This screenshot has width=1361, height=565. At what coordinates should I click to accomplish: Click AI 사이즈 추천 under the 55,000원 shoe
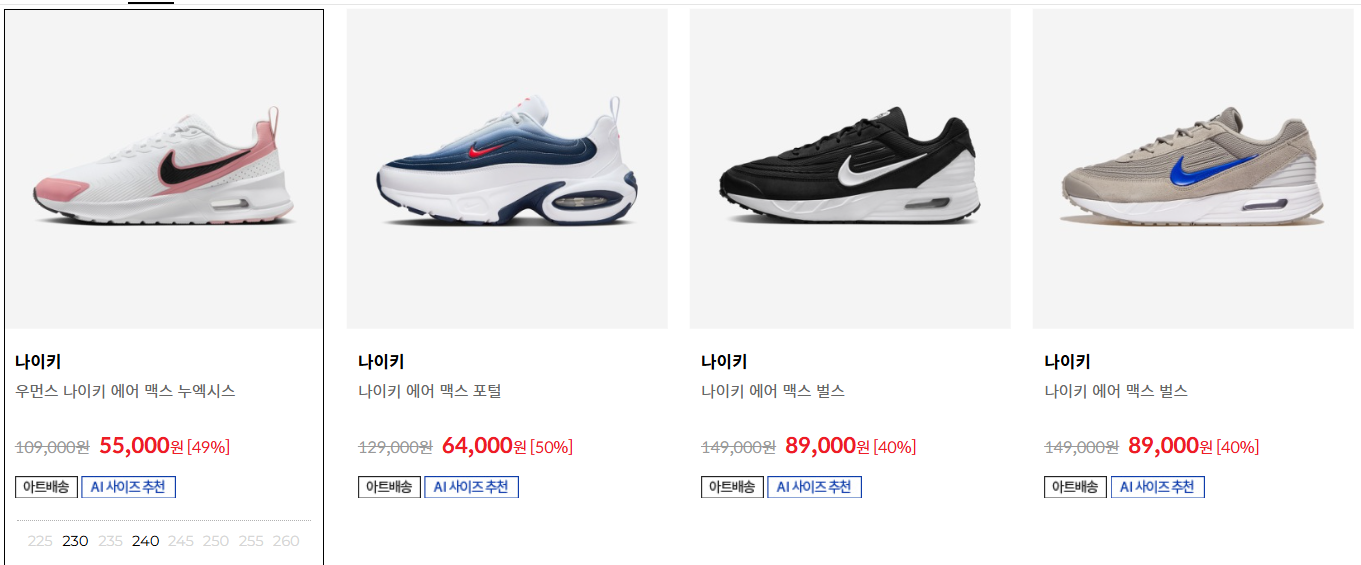[128, 487]
